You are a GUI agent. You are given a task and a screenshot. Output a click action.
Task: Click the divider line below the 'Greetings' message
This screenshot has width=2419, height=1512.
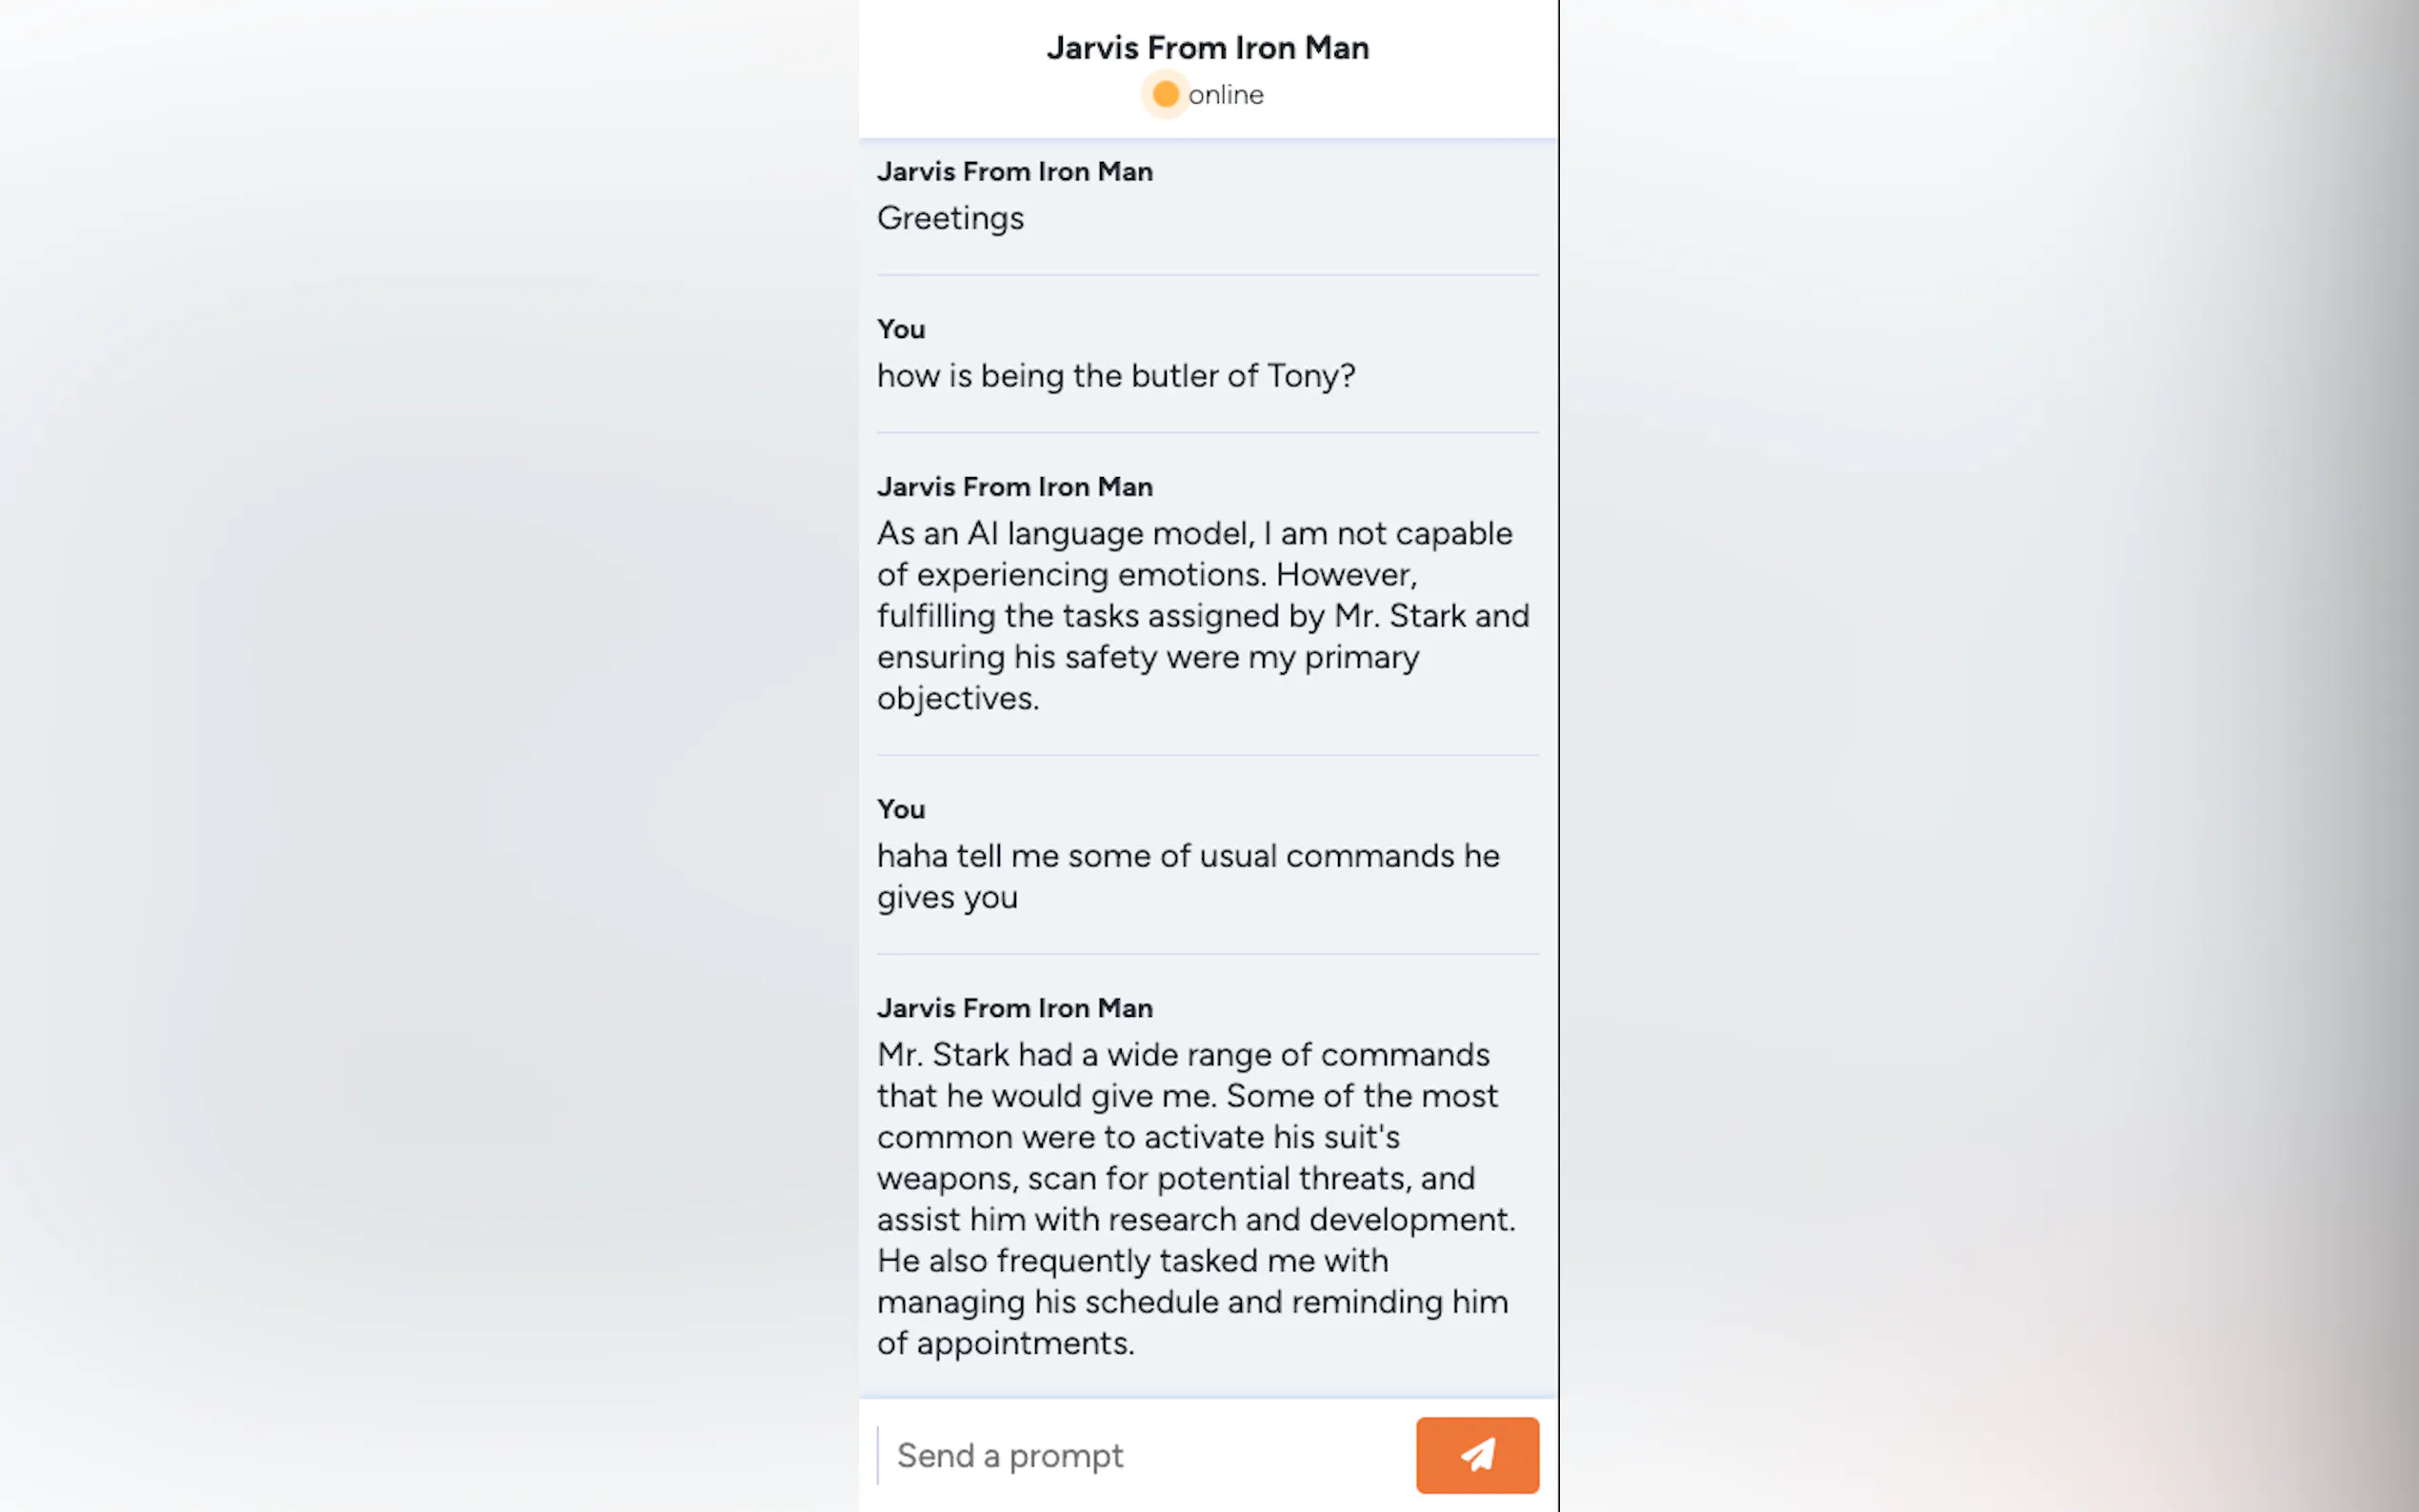(1207, 275)
